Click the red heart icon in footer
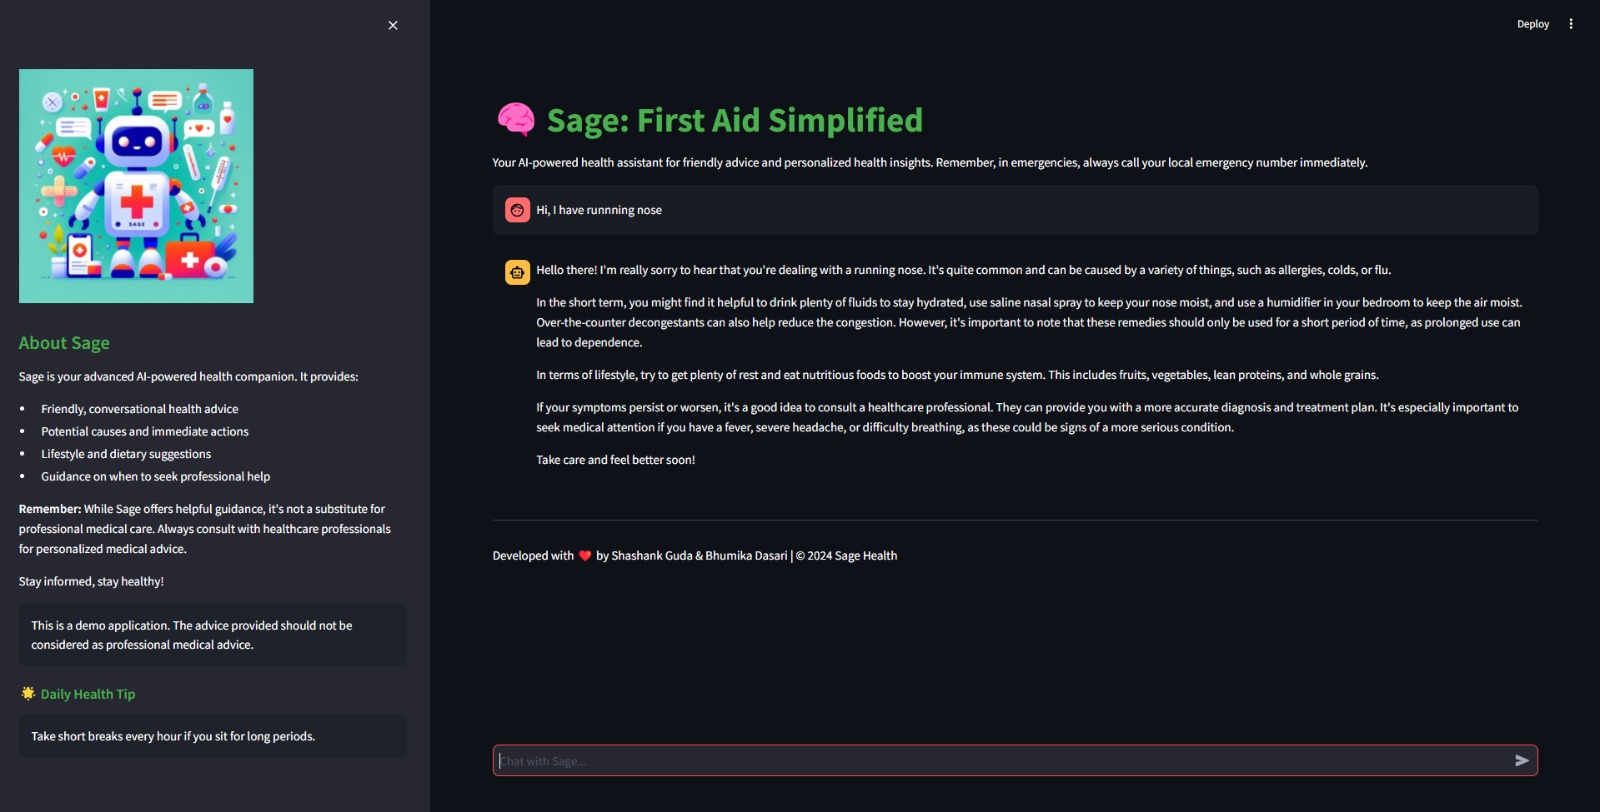 click(585, 556)
